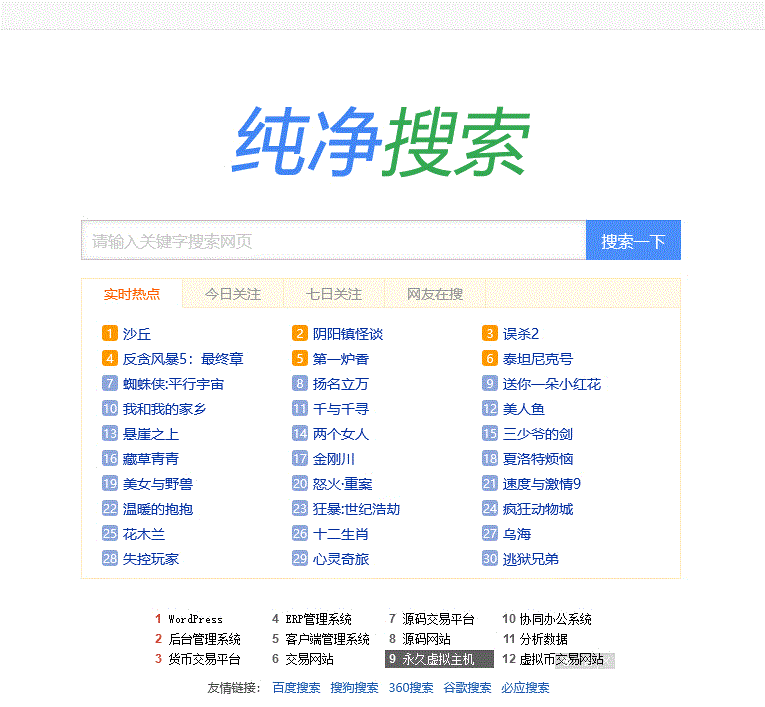765x707 pixels.
Task: Click the 逃狱兄弟 entry ranked 30
Action: pyautogui.click(x=531, y=559)
